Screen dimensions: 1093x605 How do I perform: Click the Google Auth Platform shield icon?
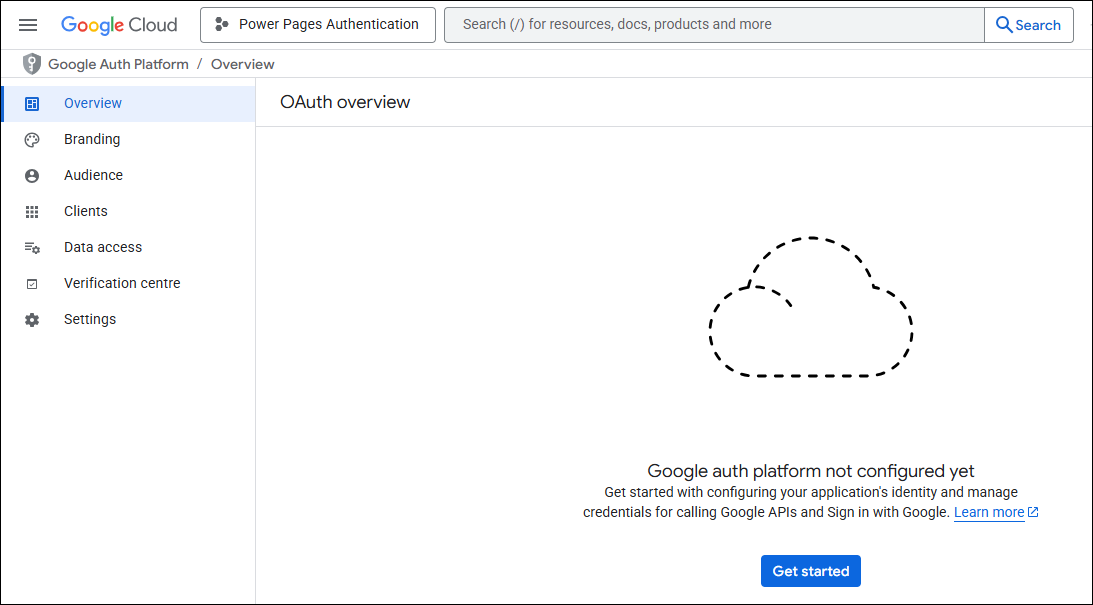(32, 64)
